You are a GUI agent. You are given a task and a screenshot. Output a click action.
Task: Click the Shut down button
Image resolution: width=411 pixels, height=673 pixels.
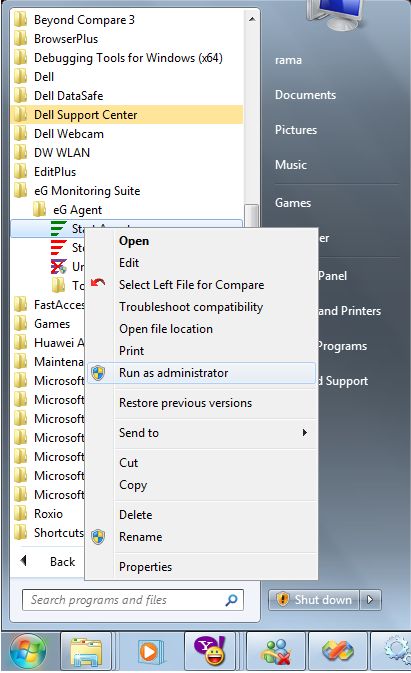point(314,599)
